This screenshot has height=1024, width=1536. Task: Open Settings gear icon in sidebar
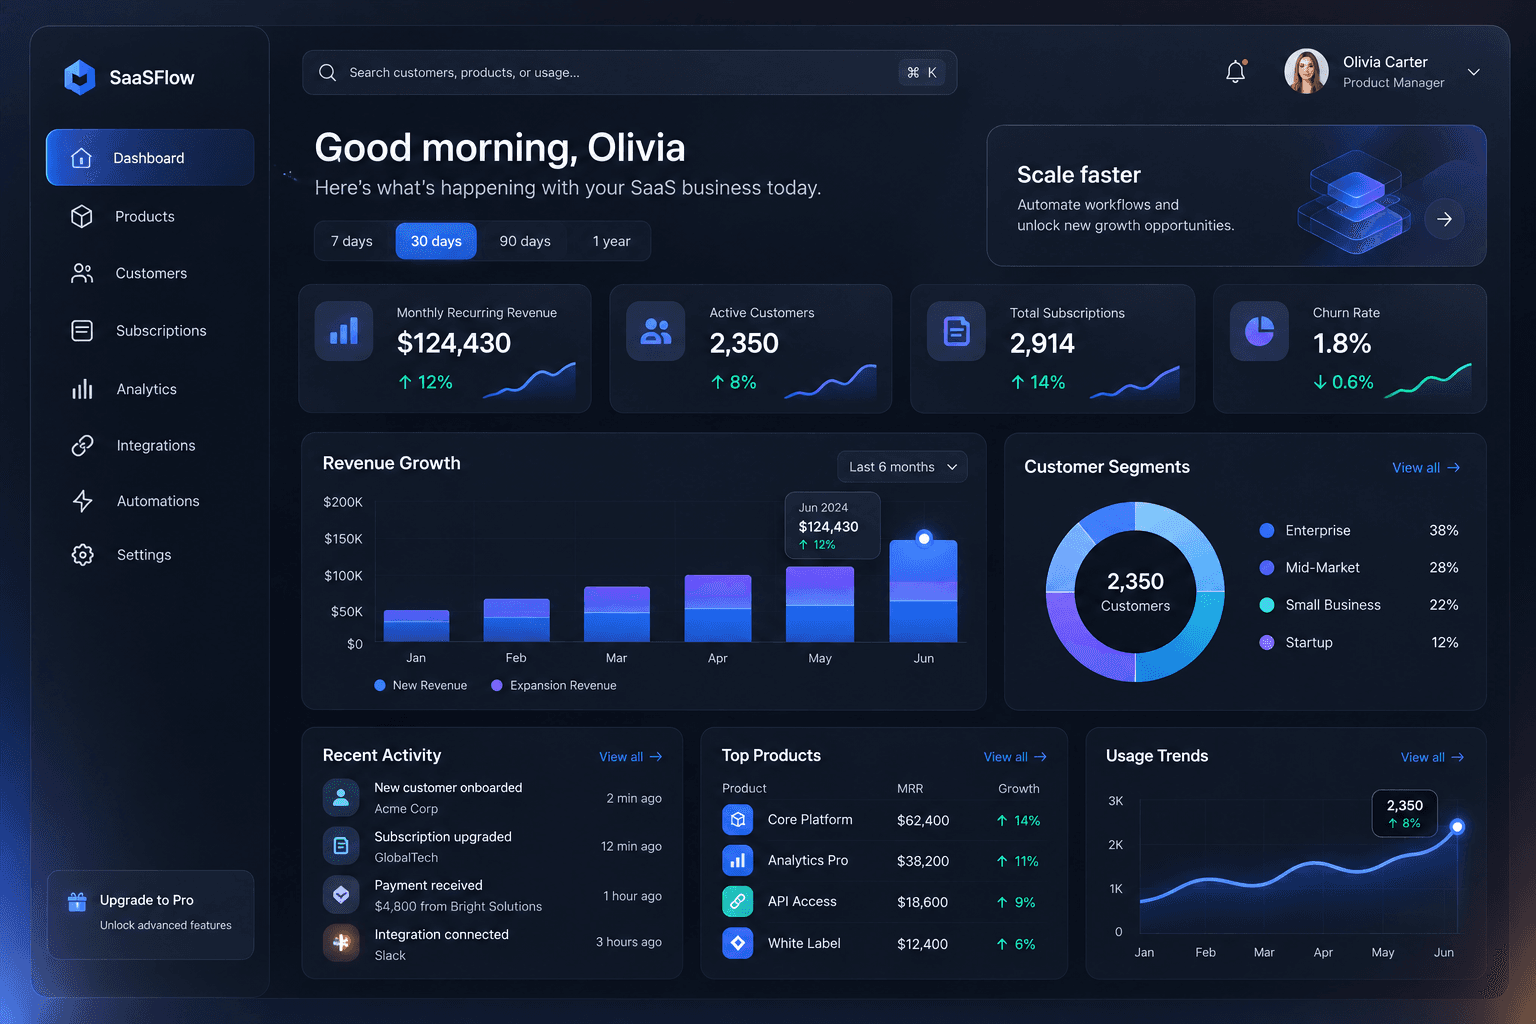click(82, 555)
